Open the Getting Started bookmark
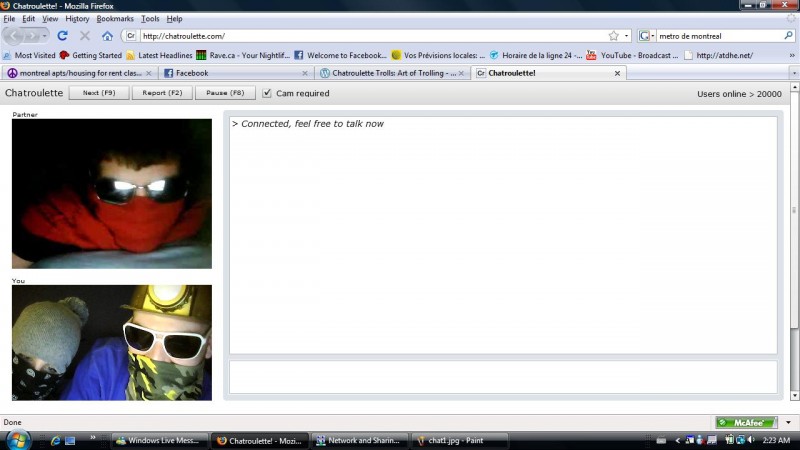The width and height of the screenshot is (800, 450). (x=91, y=55)
